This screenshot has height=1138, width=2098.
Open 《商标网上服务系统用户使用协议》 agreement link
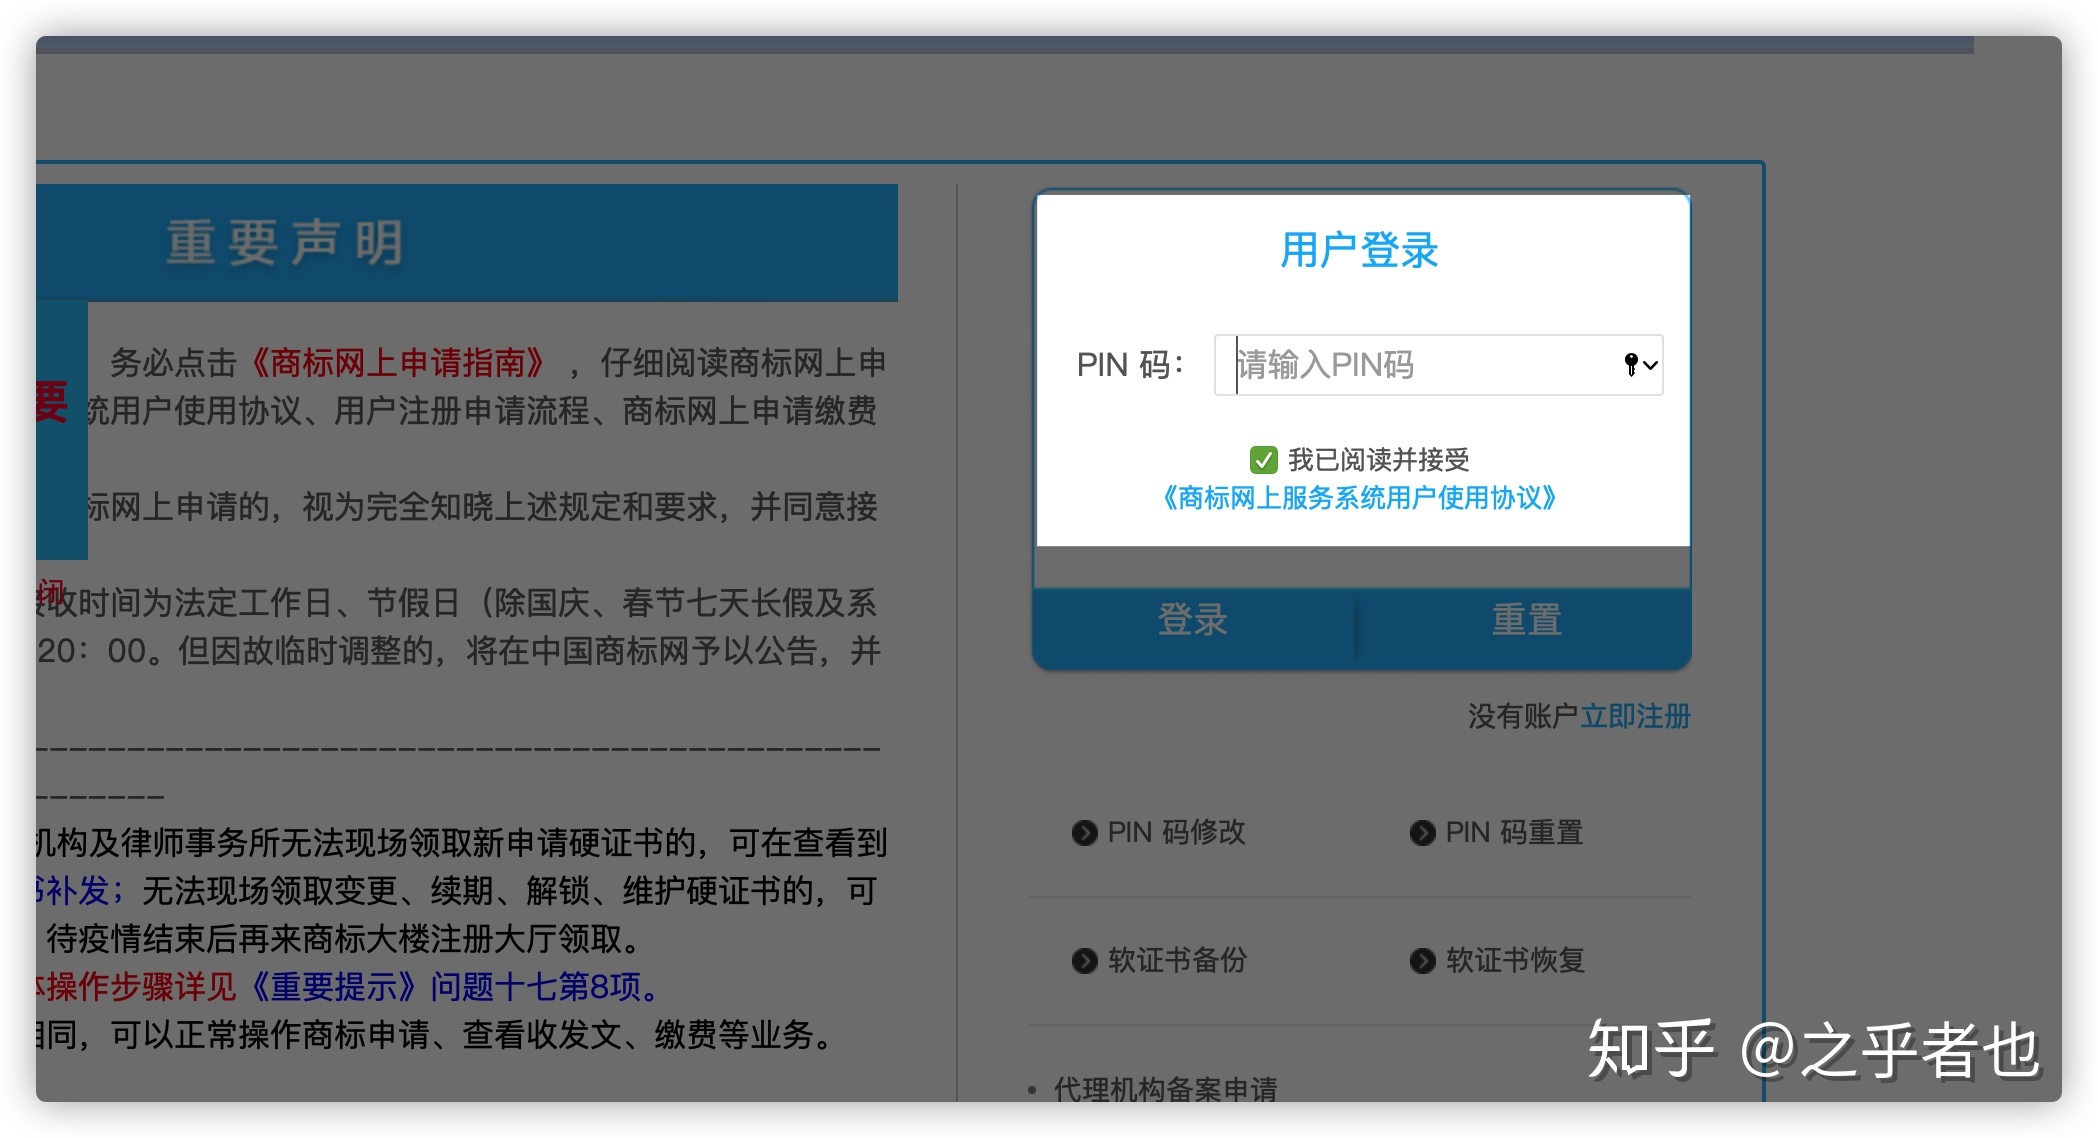pyautogui.click(x=1359, y=498)
